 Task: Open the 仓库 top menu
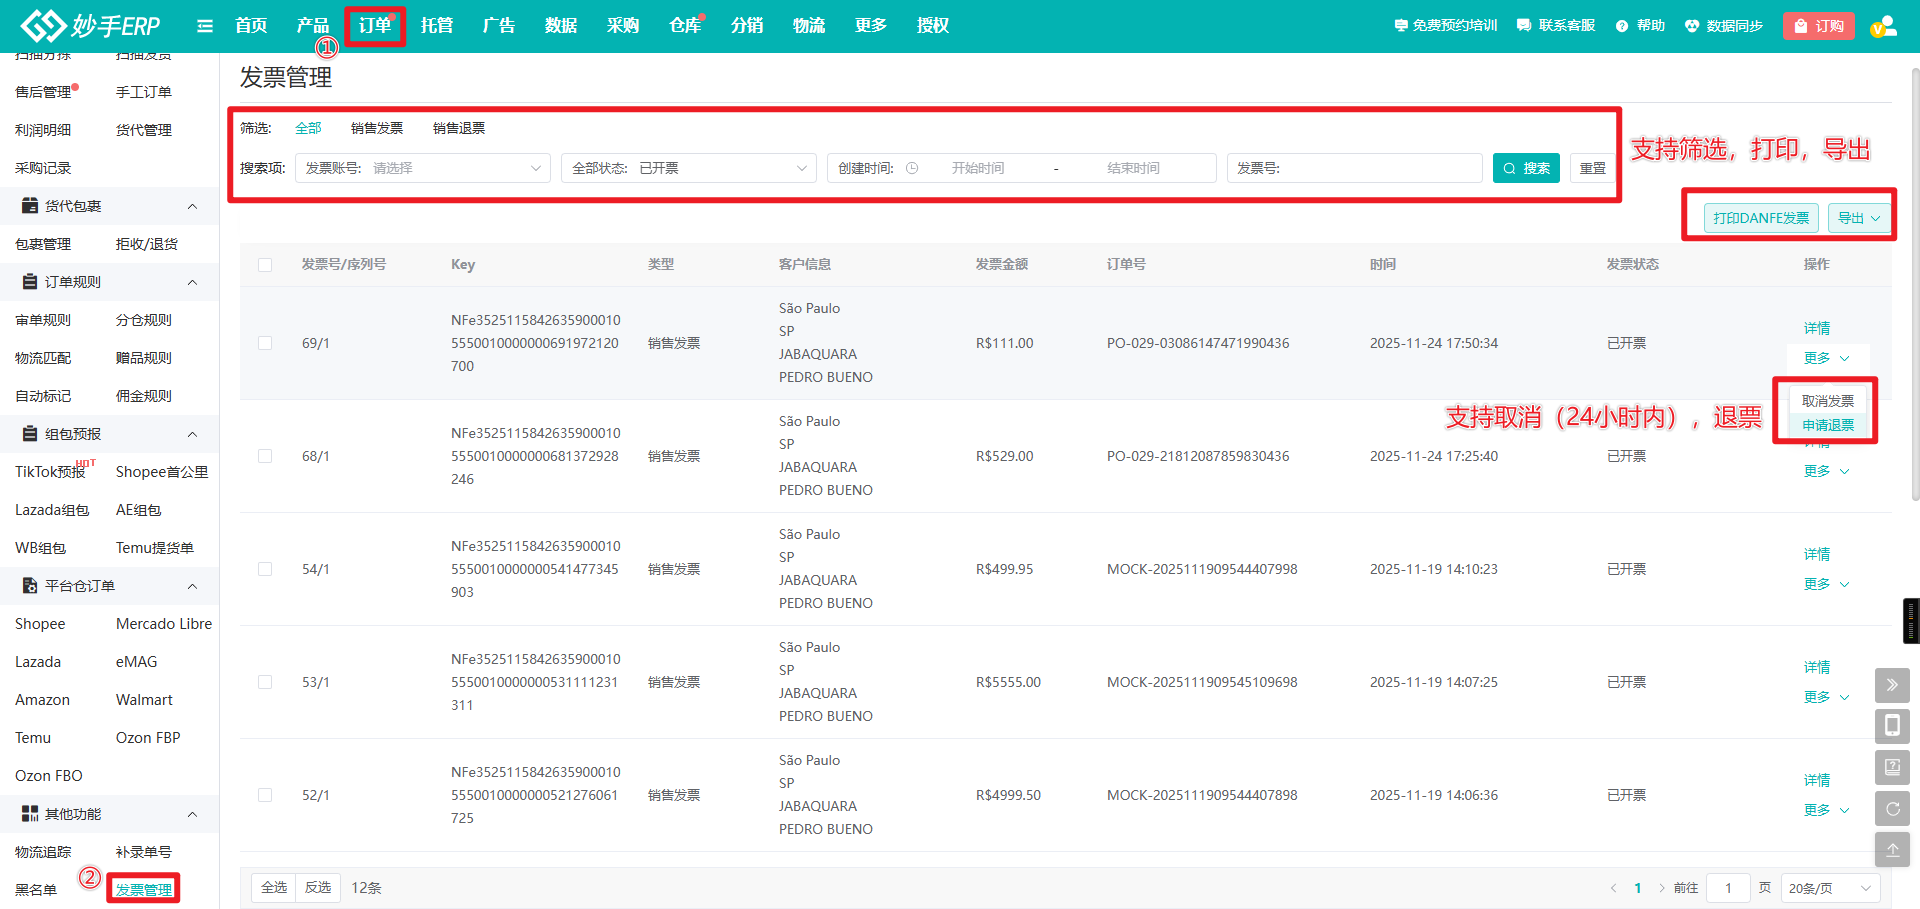point(685,26)
